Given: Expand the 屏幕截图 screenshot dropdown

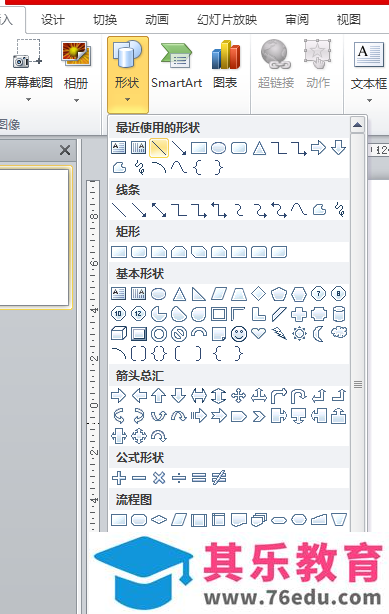Looking at the screenshot, I should (x=28, y=99).
